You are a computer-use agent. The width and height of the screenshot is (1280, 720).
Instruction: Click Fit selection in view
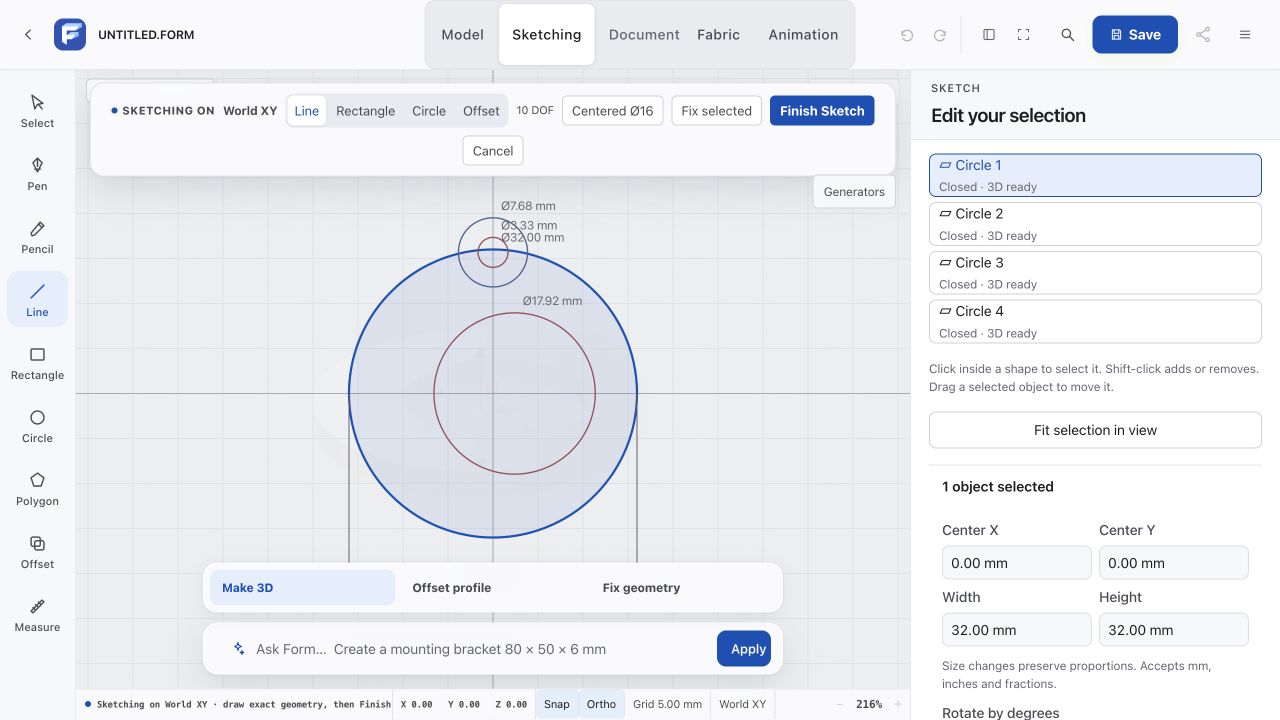point(1095,430)
